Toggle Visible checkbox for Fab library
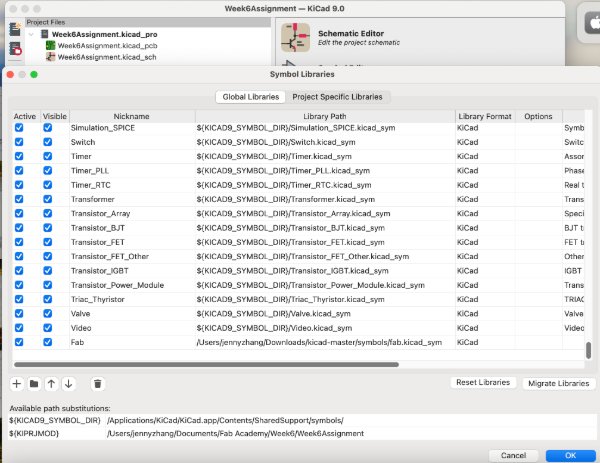 pyautogui.click(x=47, y=342)
